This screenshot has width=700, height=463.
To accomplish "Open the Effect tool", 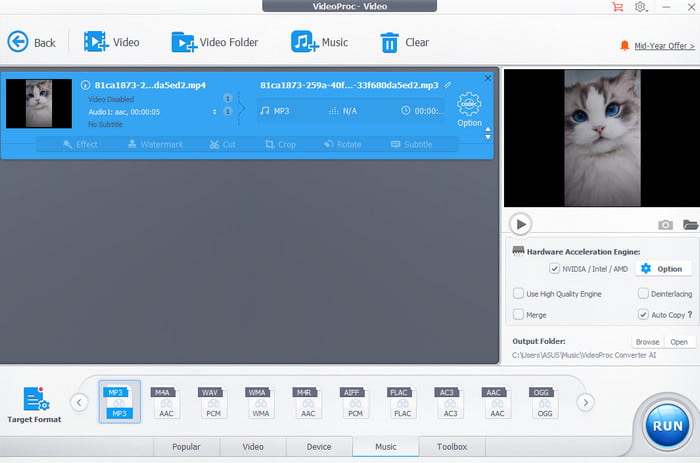I will (80, 144).
